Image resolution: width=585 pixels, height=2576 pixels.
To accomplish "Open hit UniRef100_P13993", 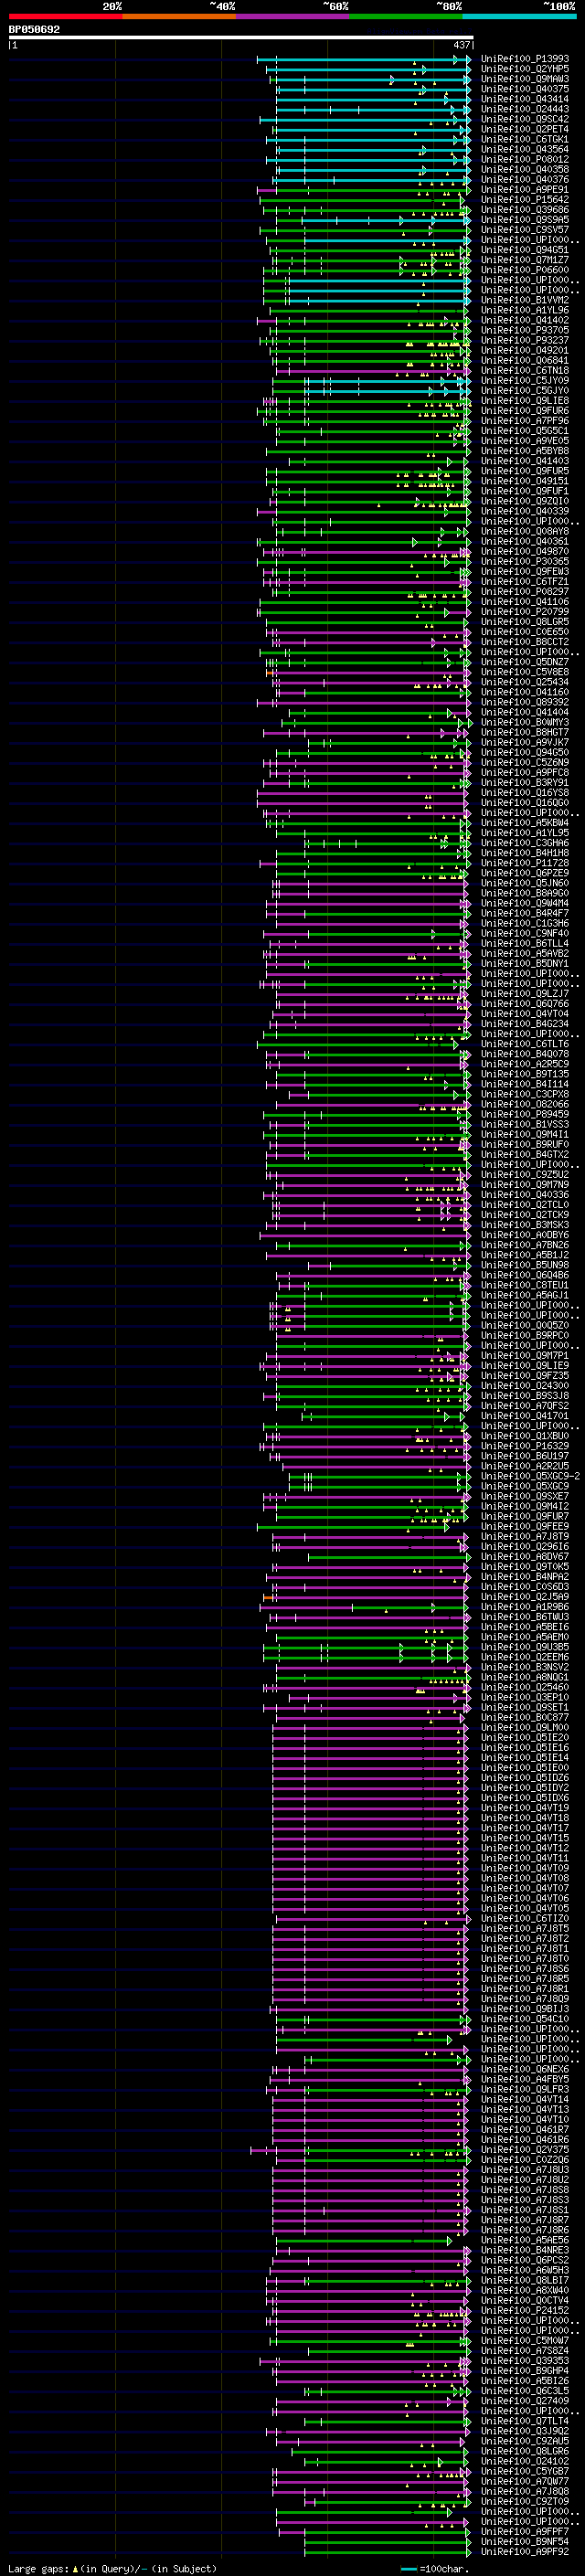I will [525, 59].
